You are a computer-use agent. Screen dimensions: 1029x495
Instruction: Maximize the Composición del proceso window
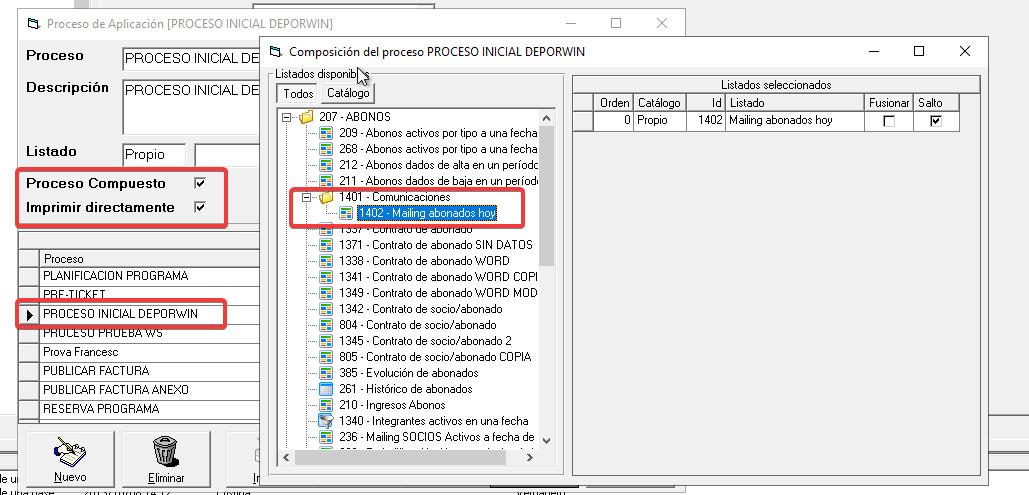(919, 51)
